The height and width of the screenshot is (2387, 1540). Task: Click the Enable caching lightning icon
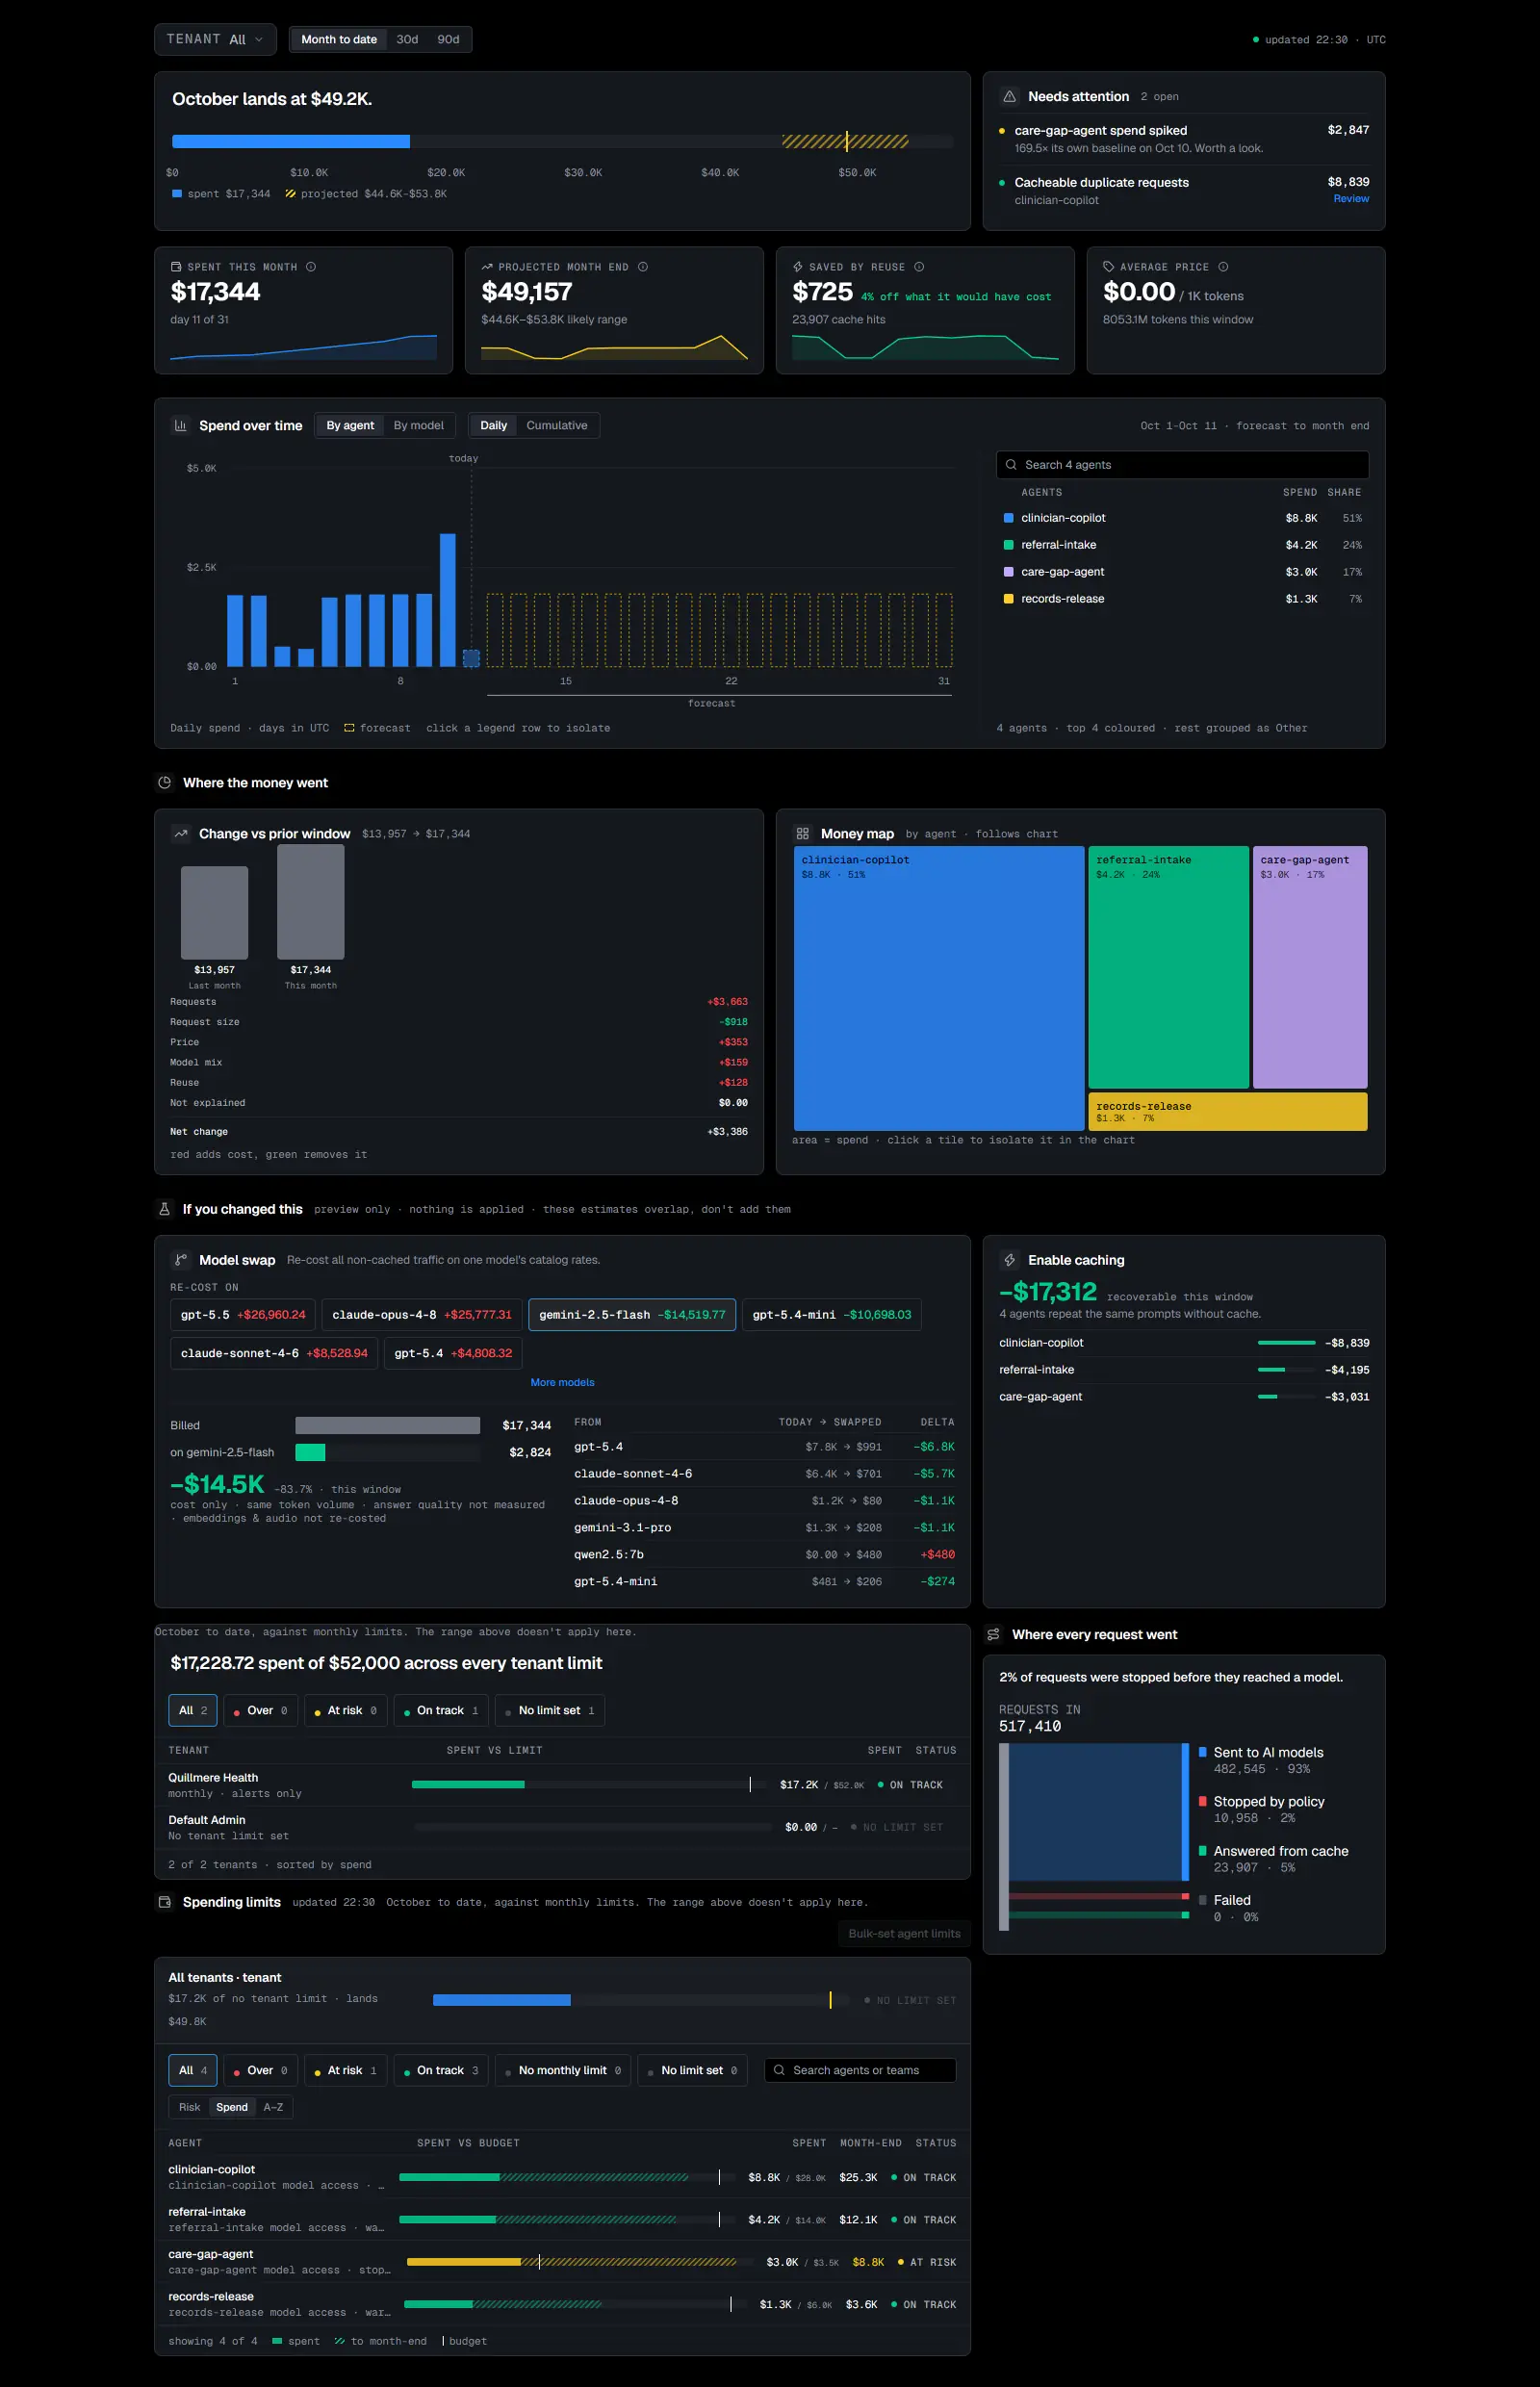1009,1260
